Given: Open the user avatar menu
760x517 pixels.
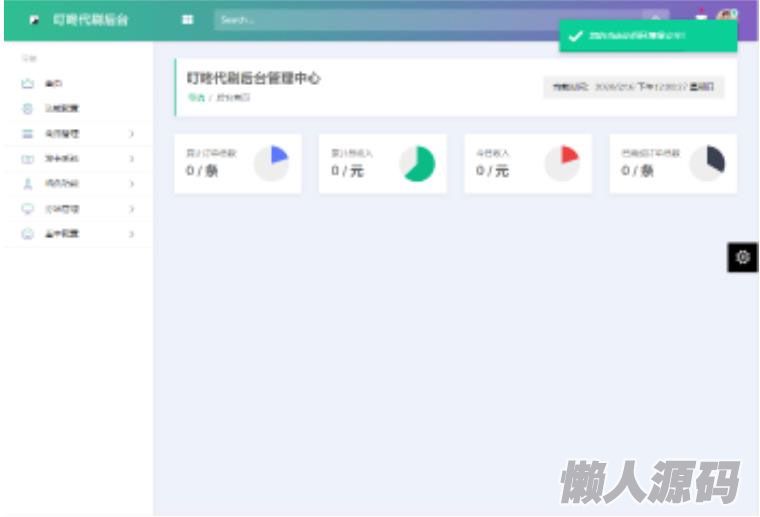Looking at the screenshot, I should click(727, 16).
